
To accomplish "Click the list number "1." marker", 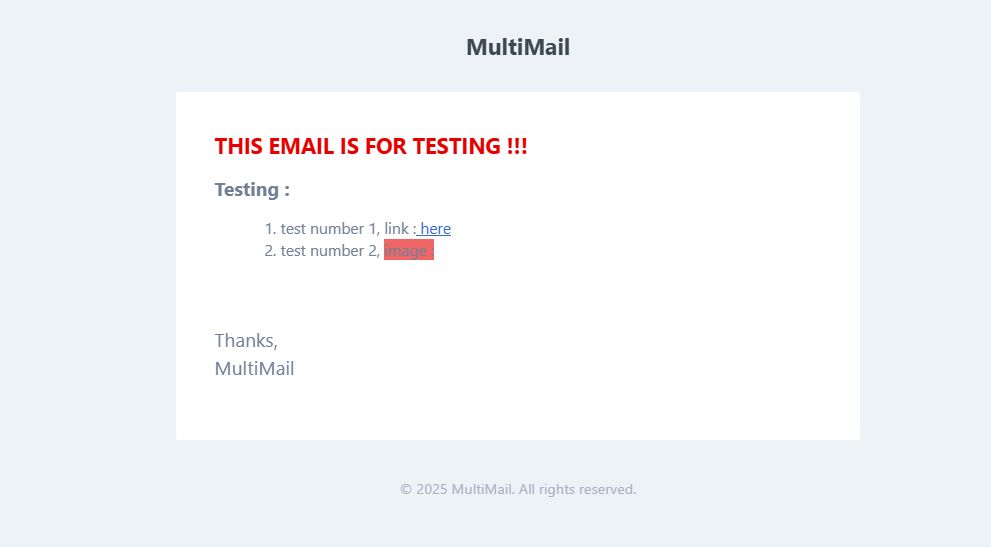I will coord(270,229).
